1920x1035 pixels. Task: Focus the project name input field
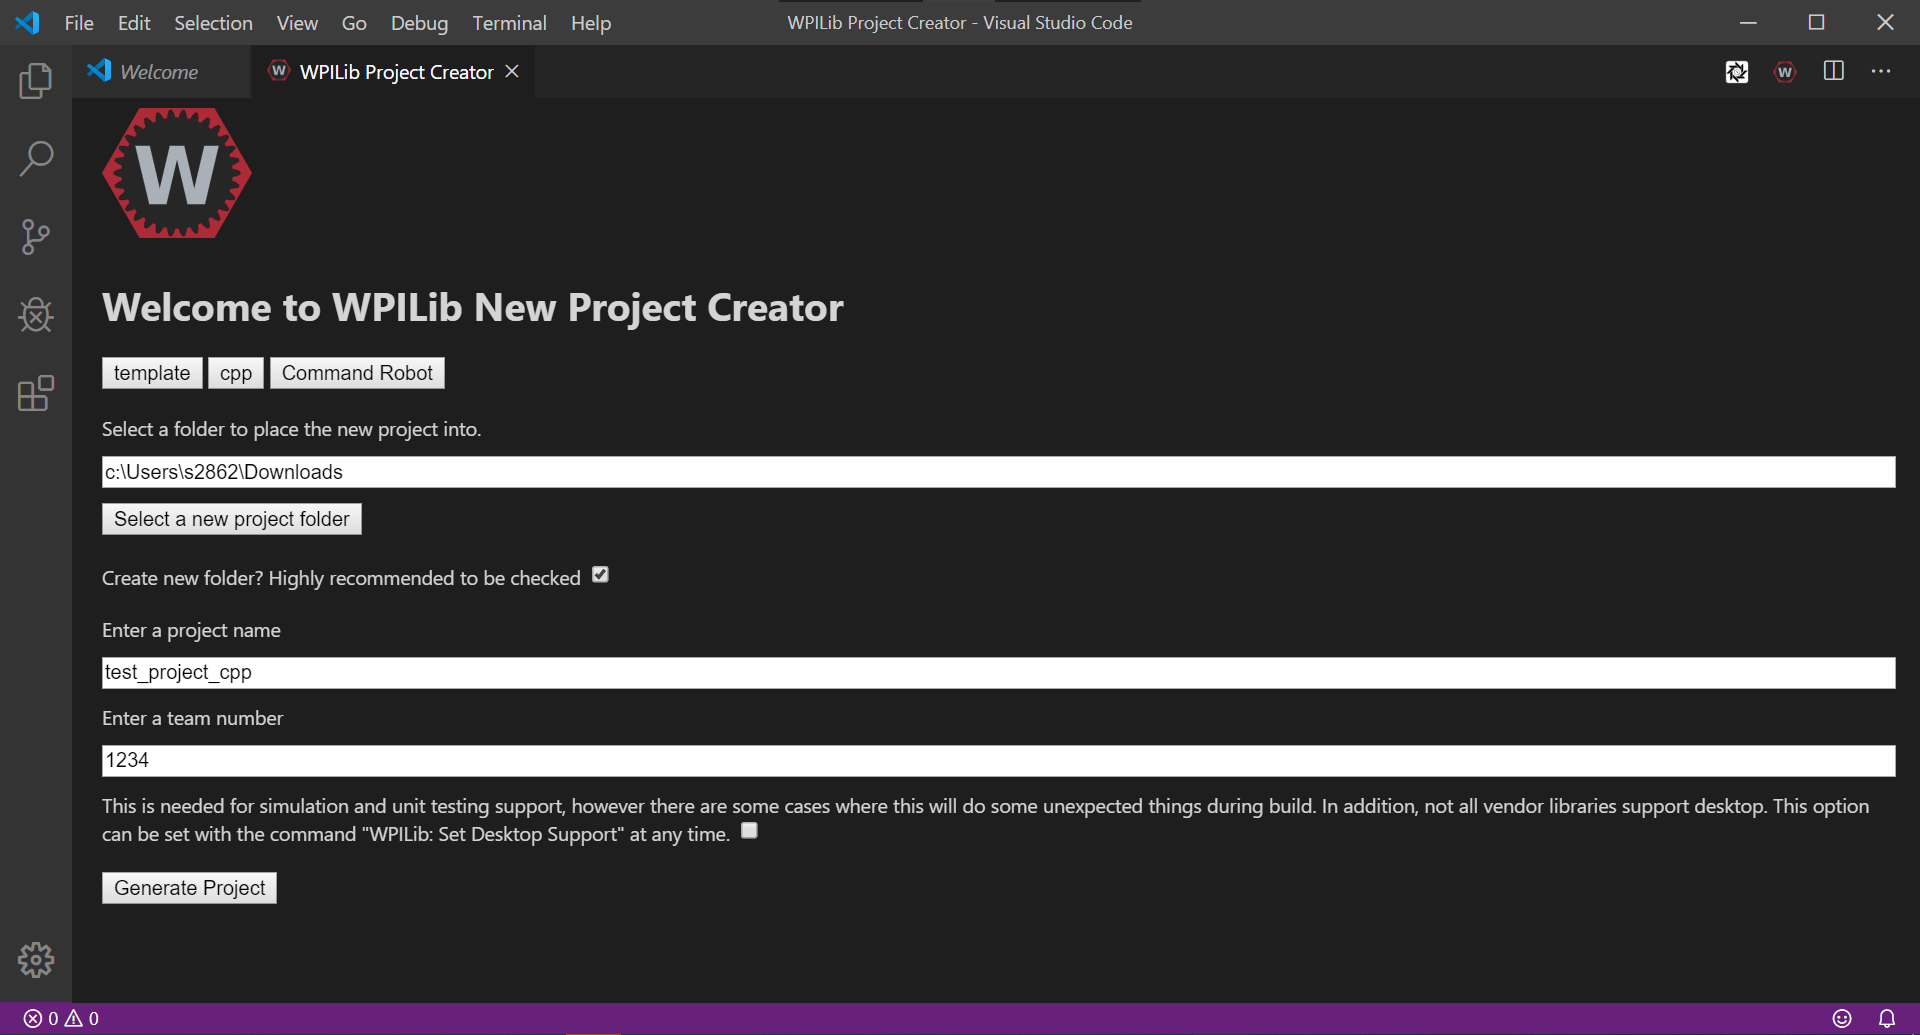coord(998,672)
